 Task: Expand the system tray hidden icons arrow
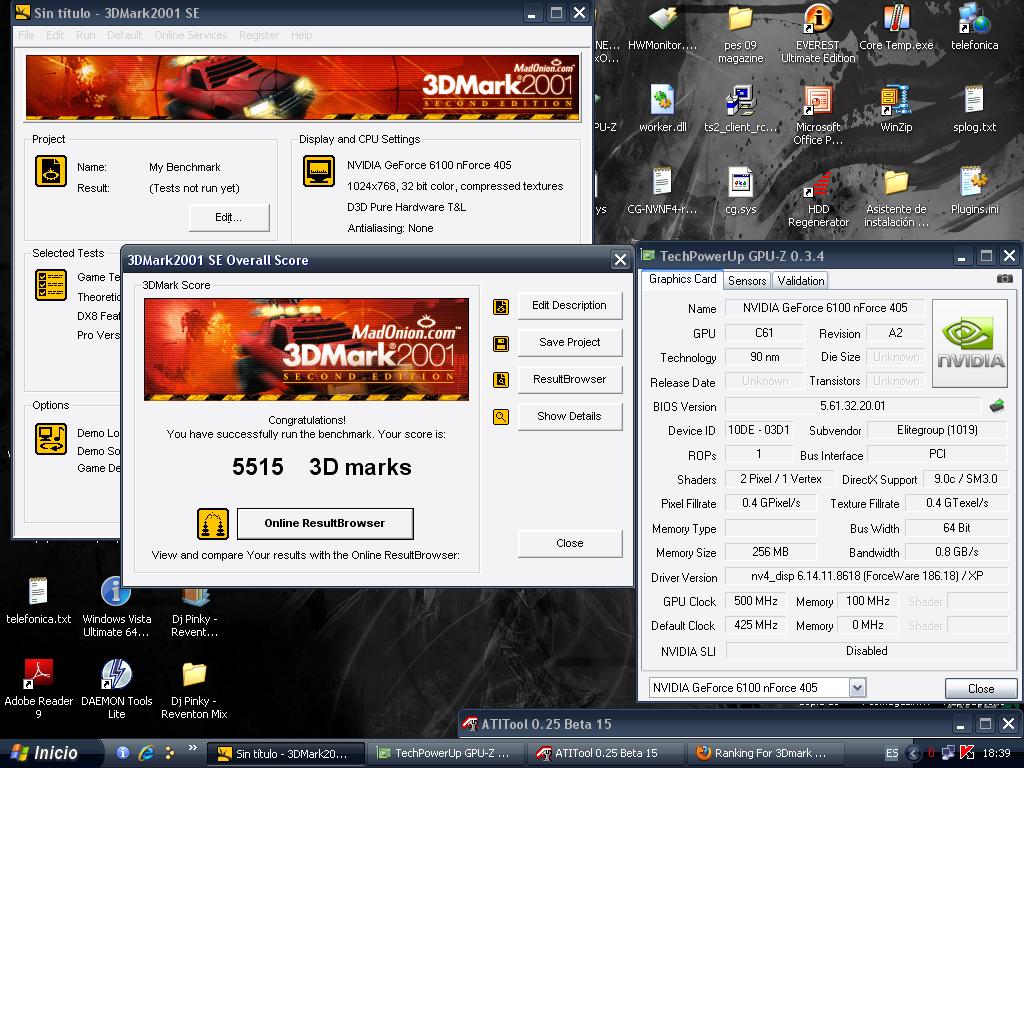click(x=912, y=753)
